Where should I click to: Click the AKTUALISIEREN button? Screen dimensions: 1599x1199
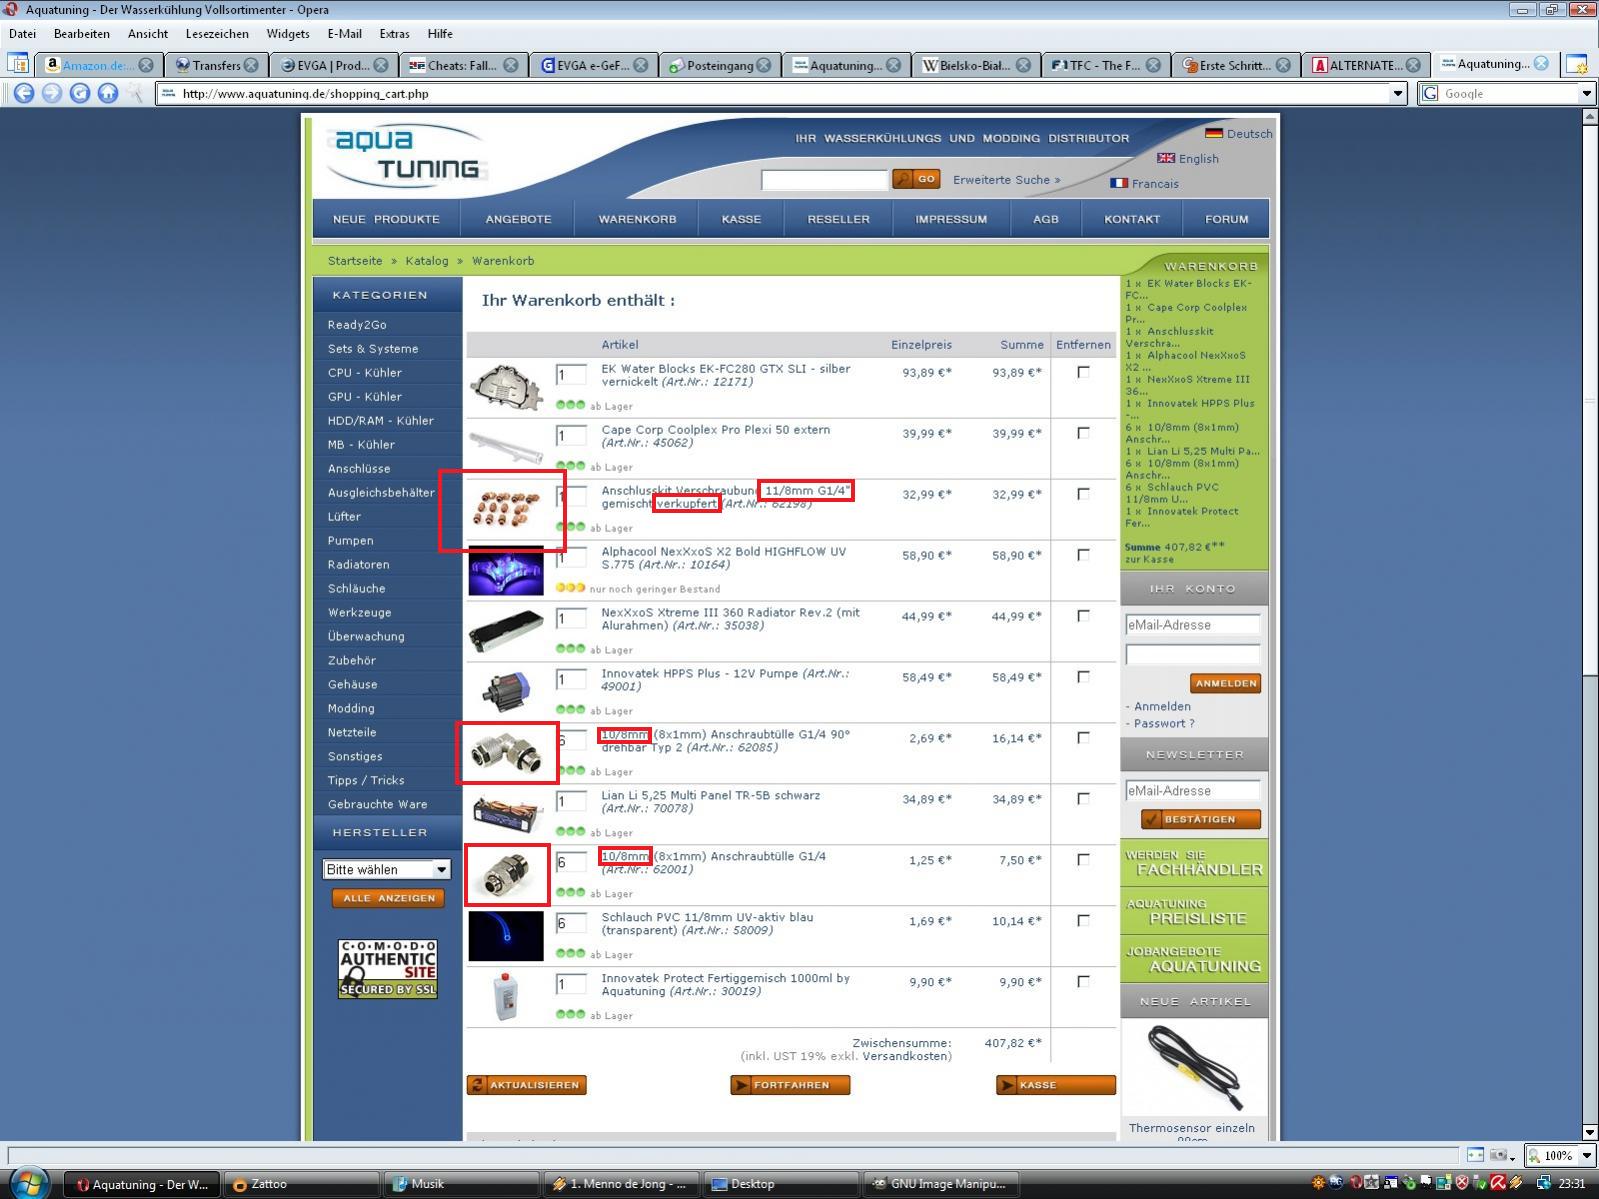coord(526,1085)
